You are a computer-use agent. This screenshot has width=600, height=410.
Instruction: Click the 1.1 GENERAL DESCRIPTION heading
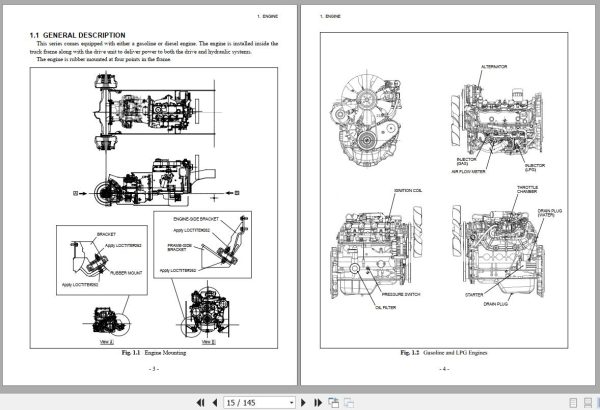coord(77,35)
